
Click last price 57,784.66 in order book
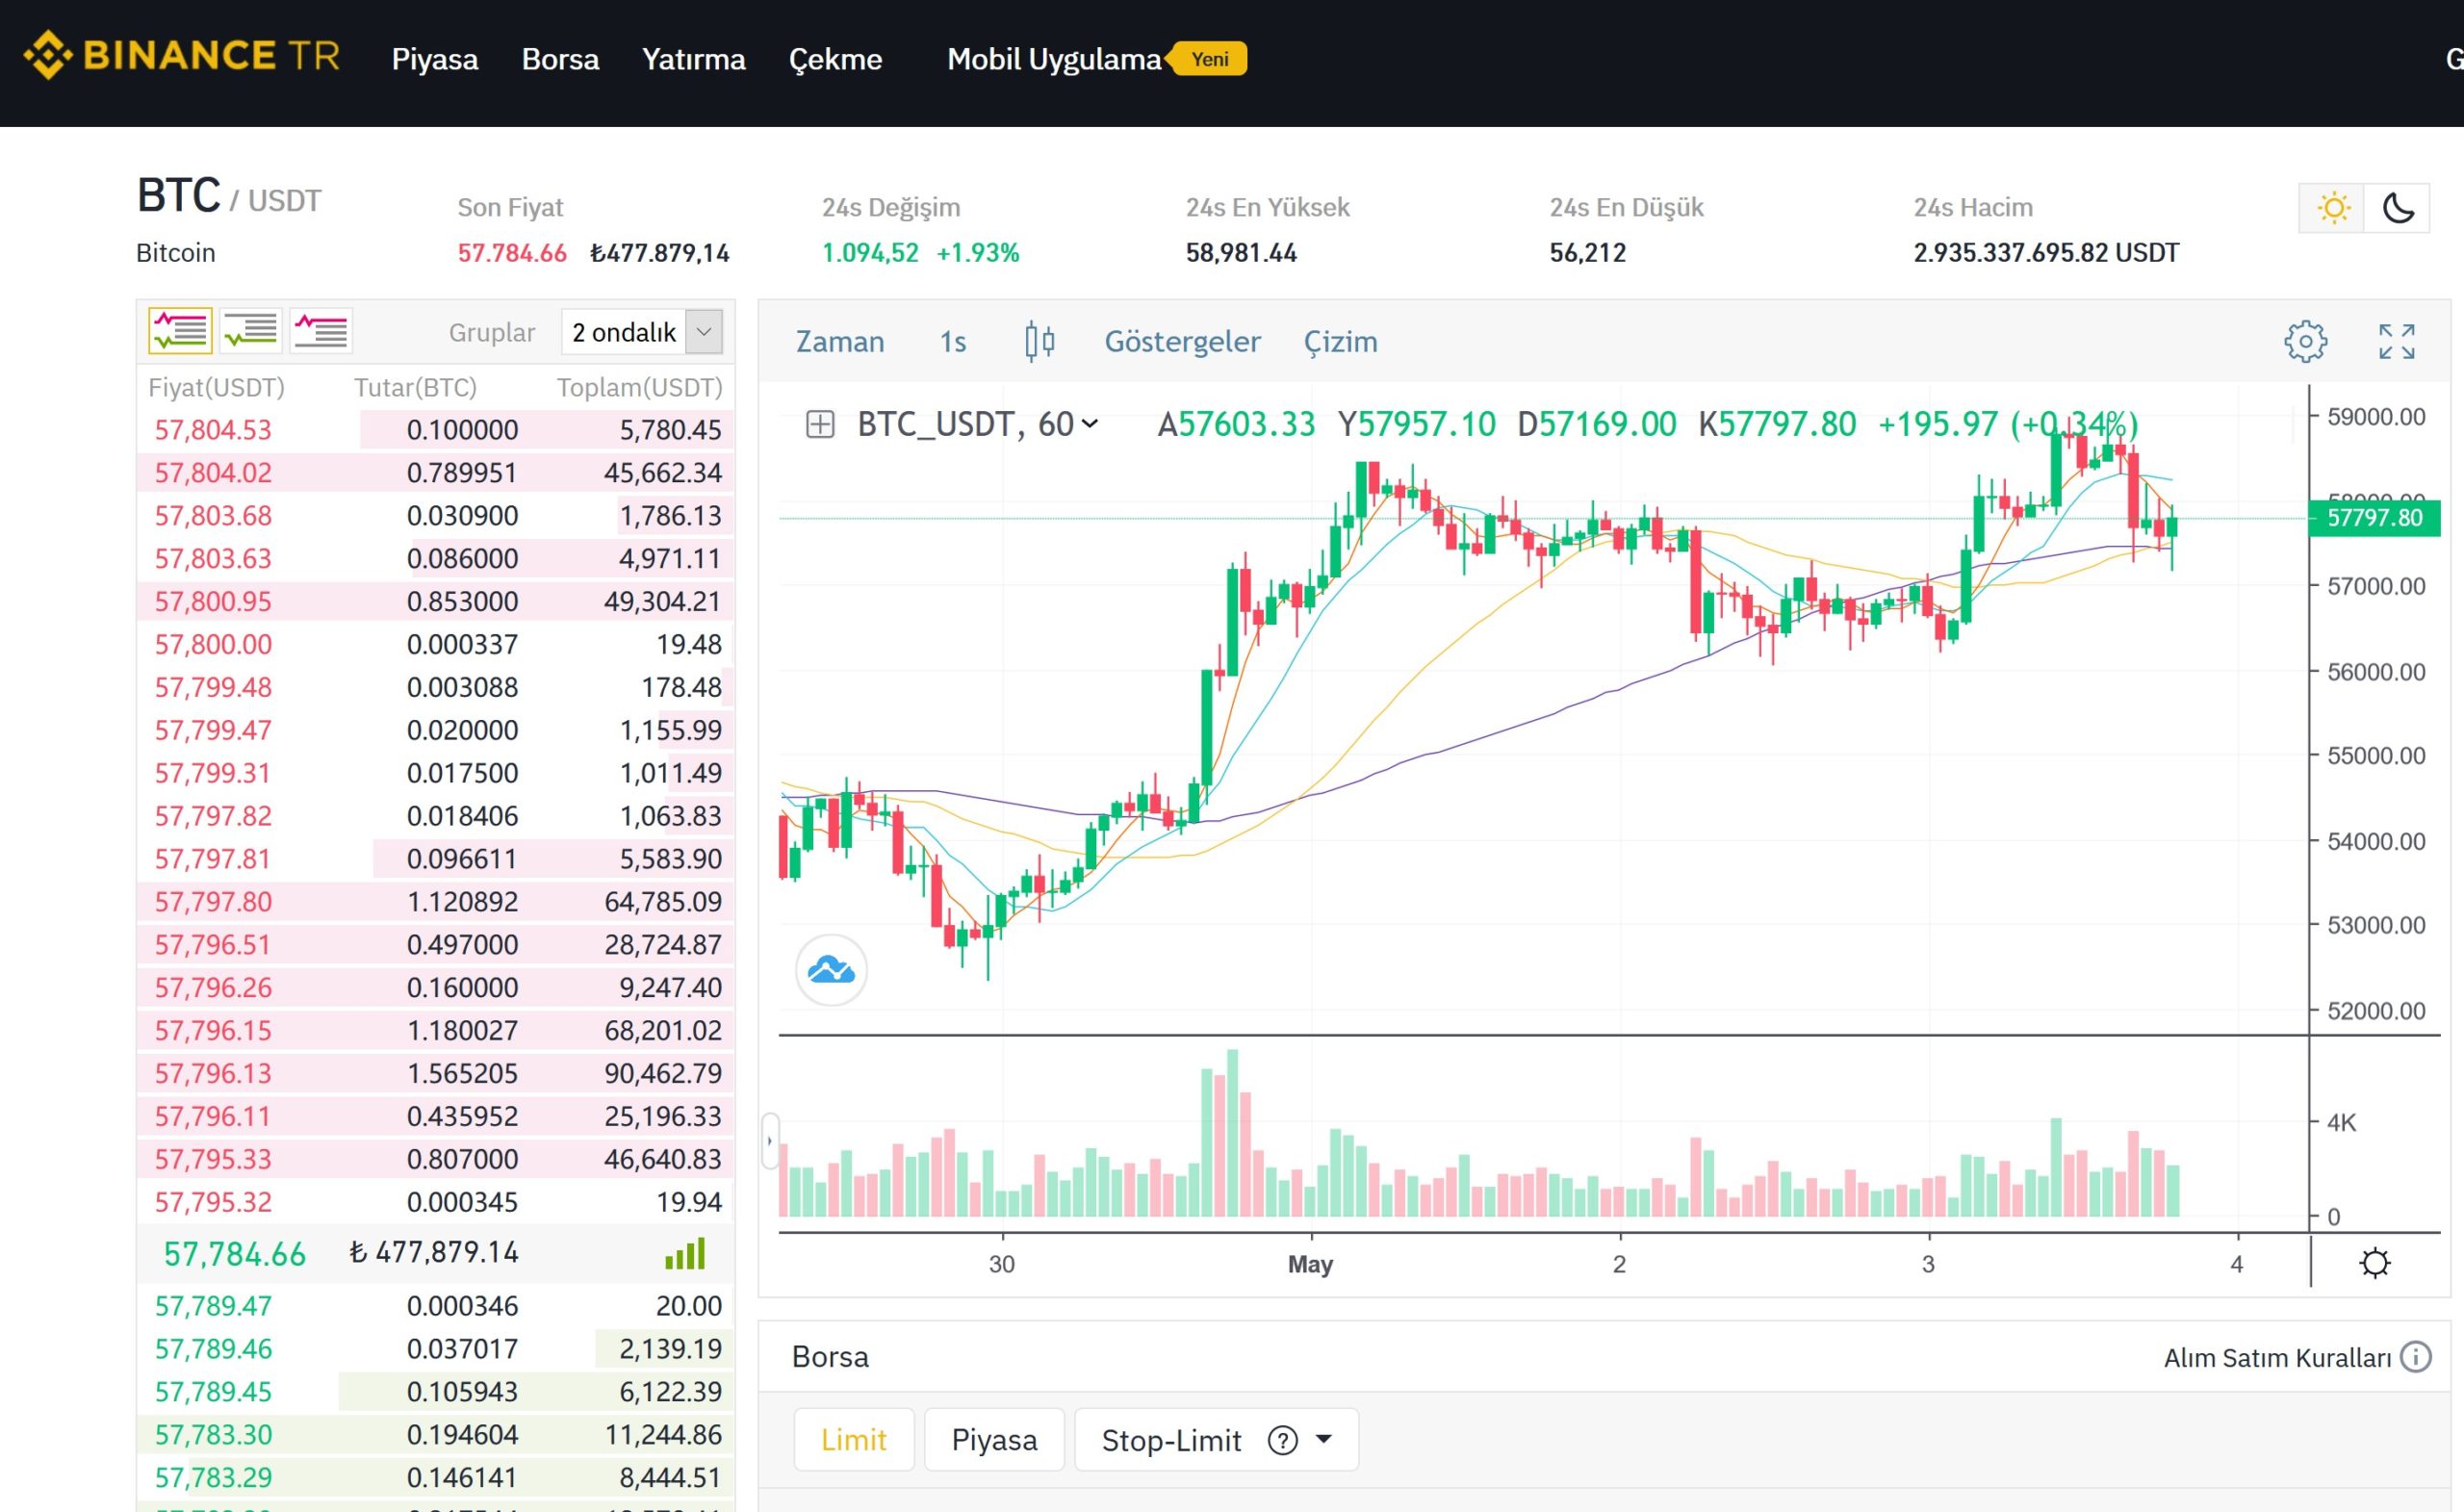click(234, 1254)
